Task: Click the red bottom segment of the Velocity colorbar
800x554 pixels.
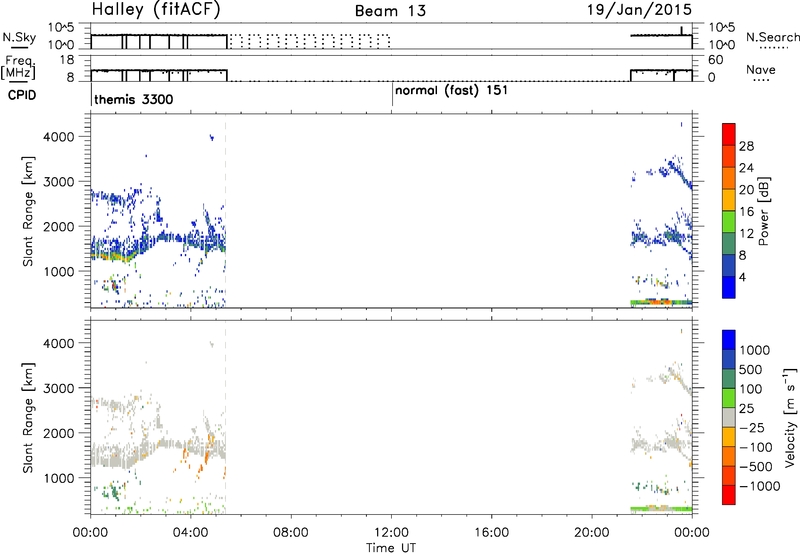Action: [x=729, y=495]
